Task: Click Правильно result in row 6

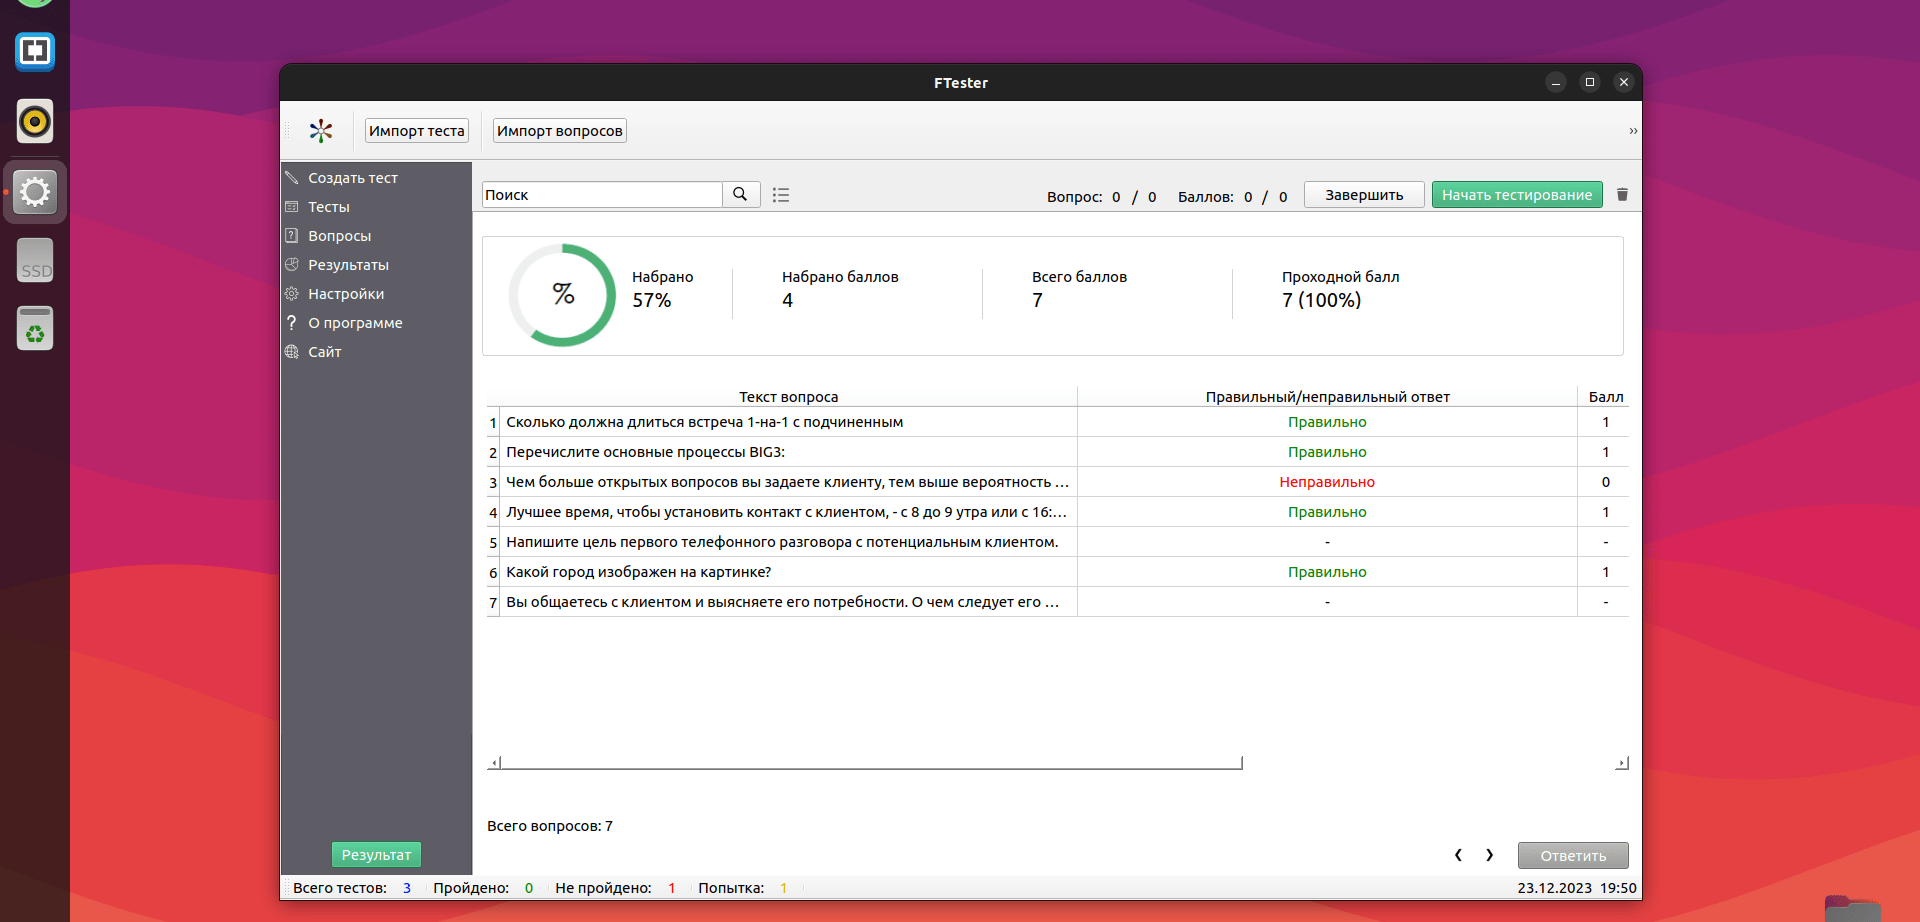Action: click(x=1327, y=572)
